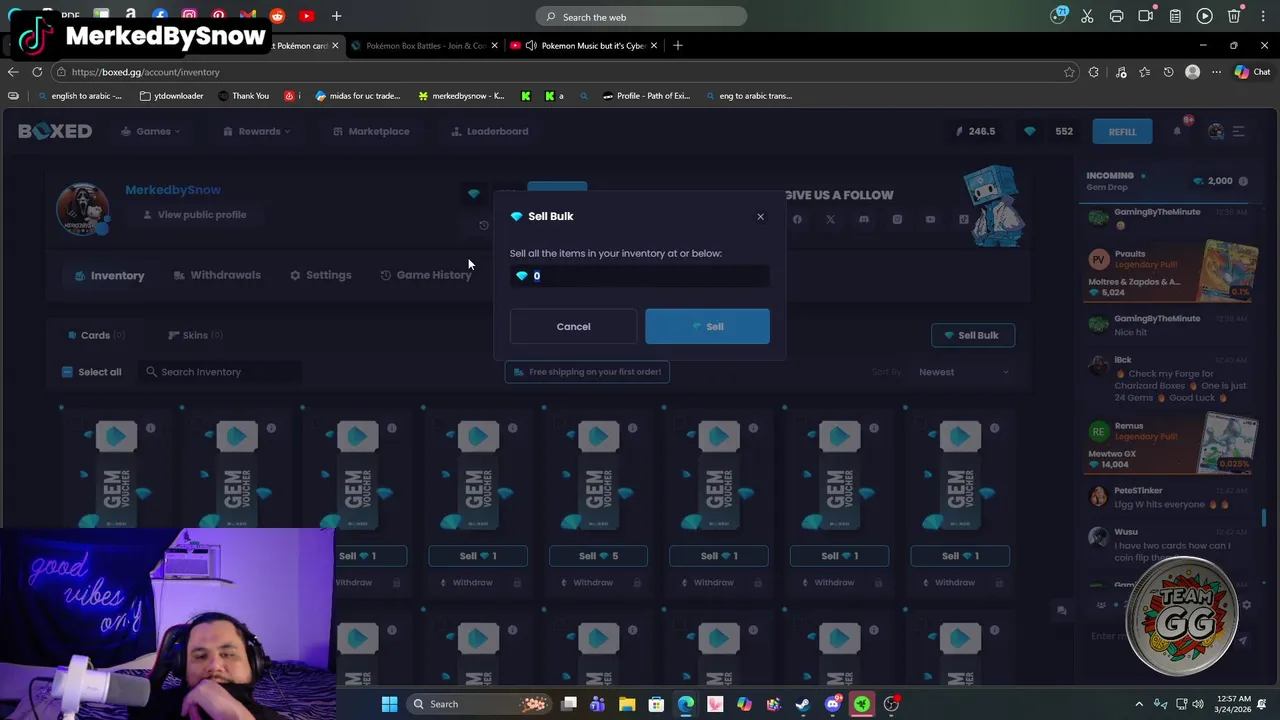Open the ytdownloader bookmark folder
The width and height of the screenshot is (1280, 720).
[172, 96]
